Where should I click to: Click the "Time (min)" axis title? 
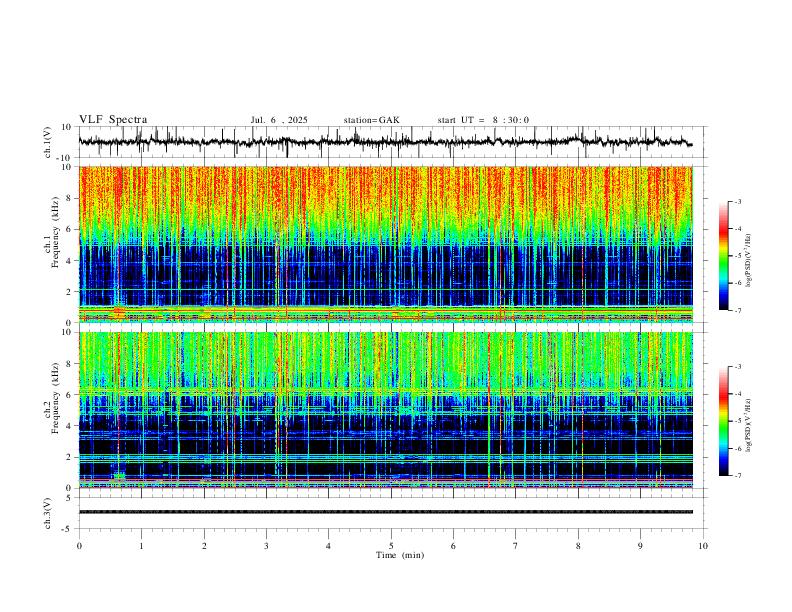[x=400, y=555]
